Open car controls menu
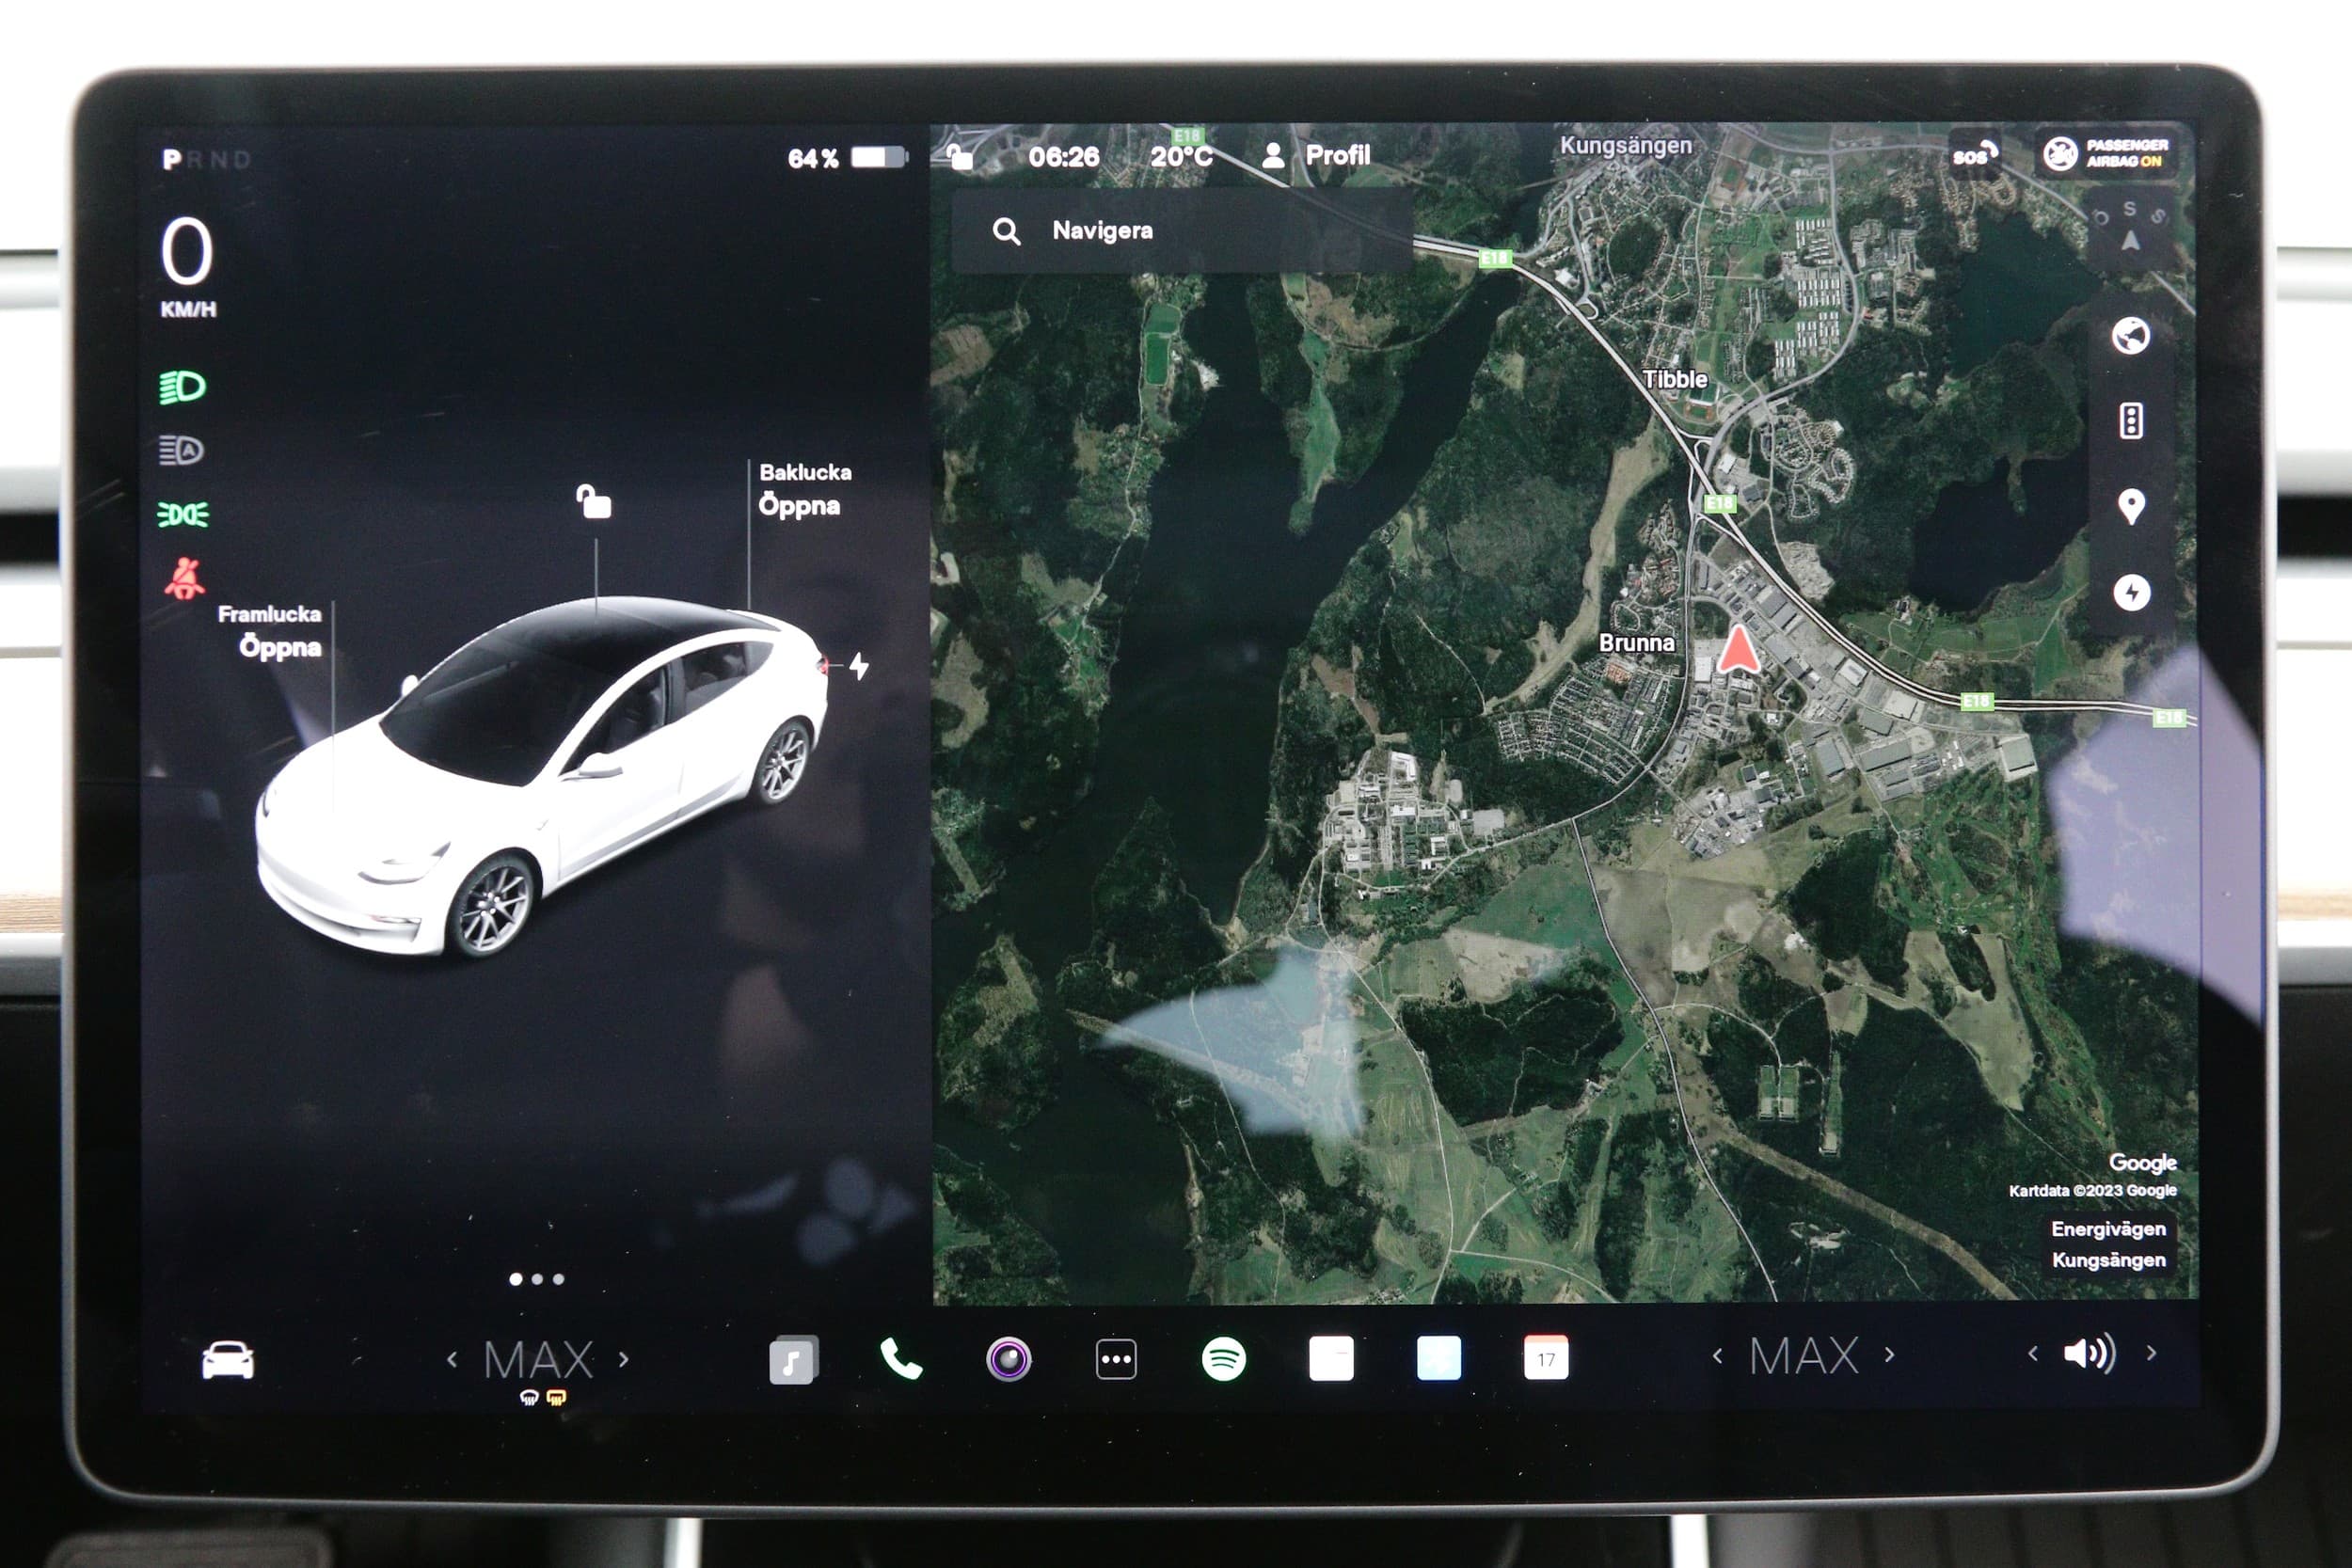2352x1568 pixels. [228, 1360]
